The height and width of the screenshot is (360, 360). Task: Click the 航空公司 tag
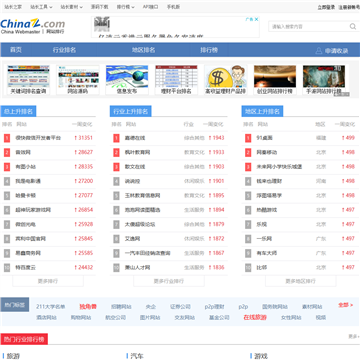coord(115,317)
